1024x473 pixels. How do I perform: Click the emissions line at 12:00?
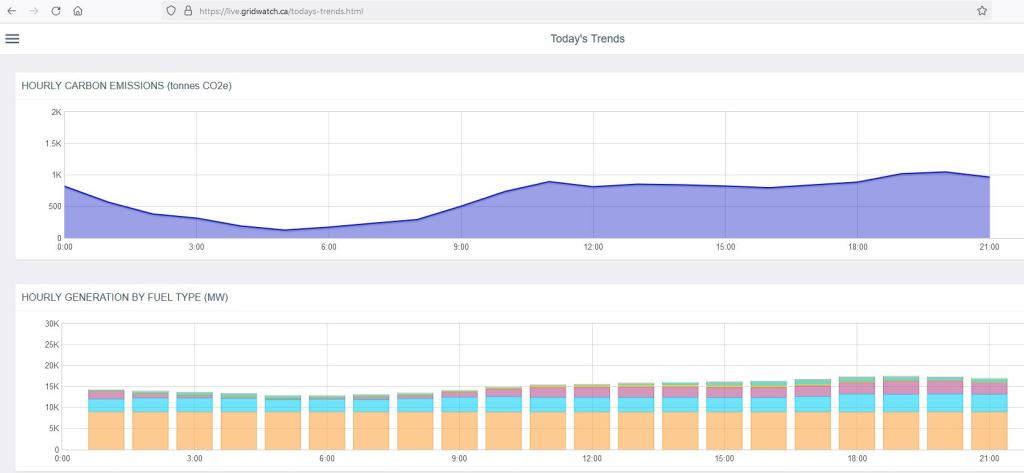pos(593,187)
